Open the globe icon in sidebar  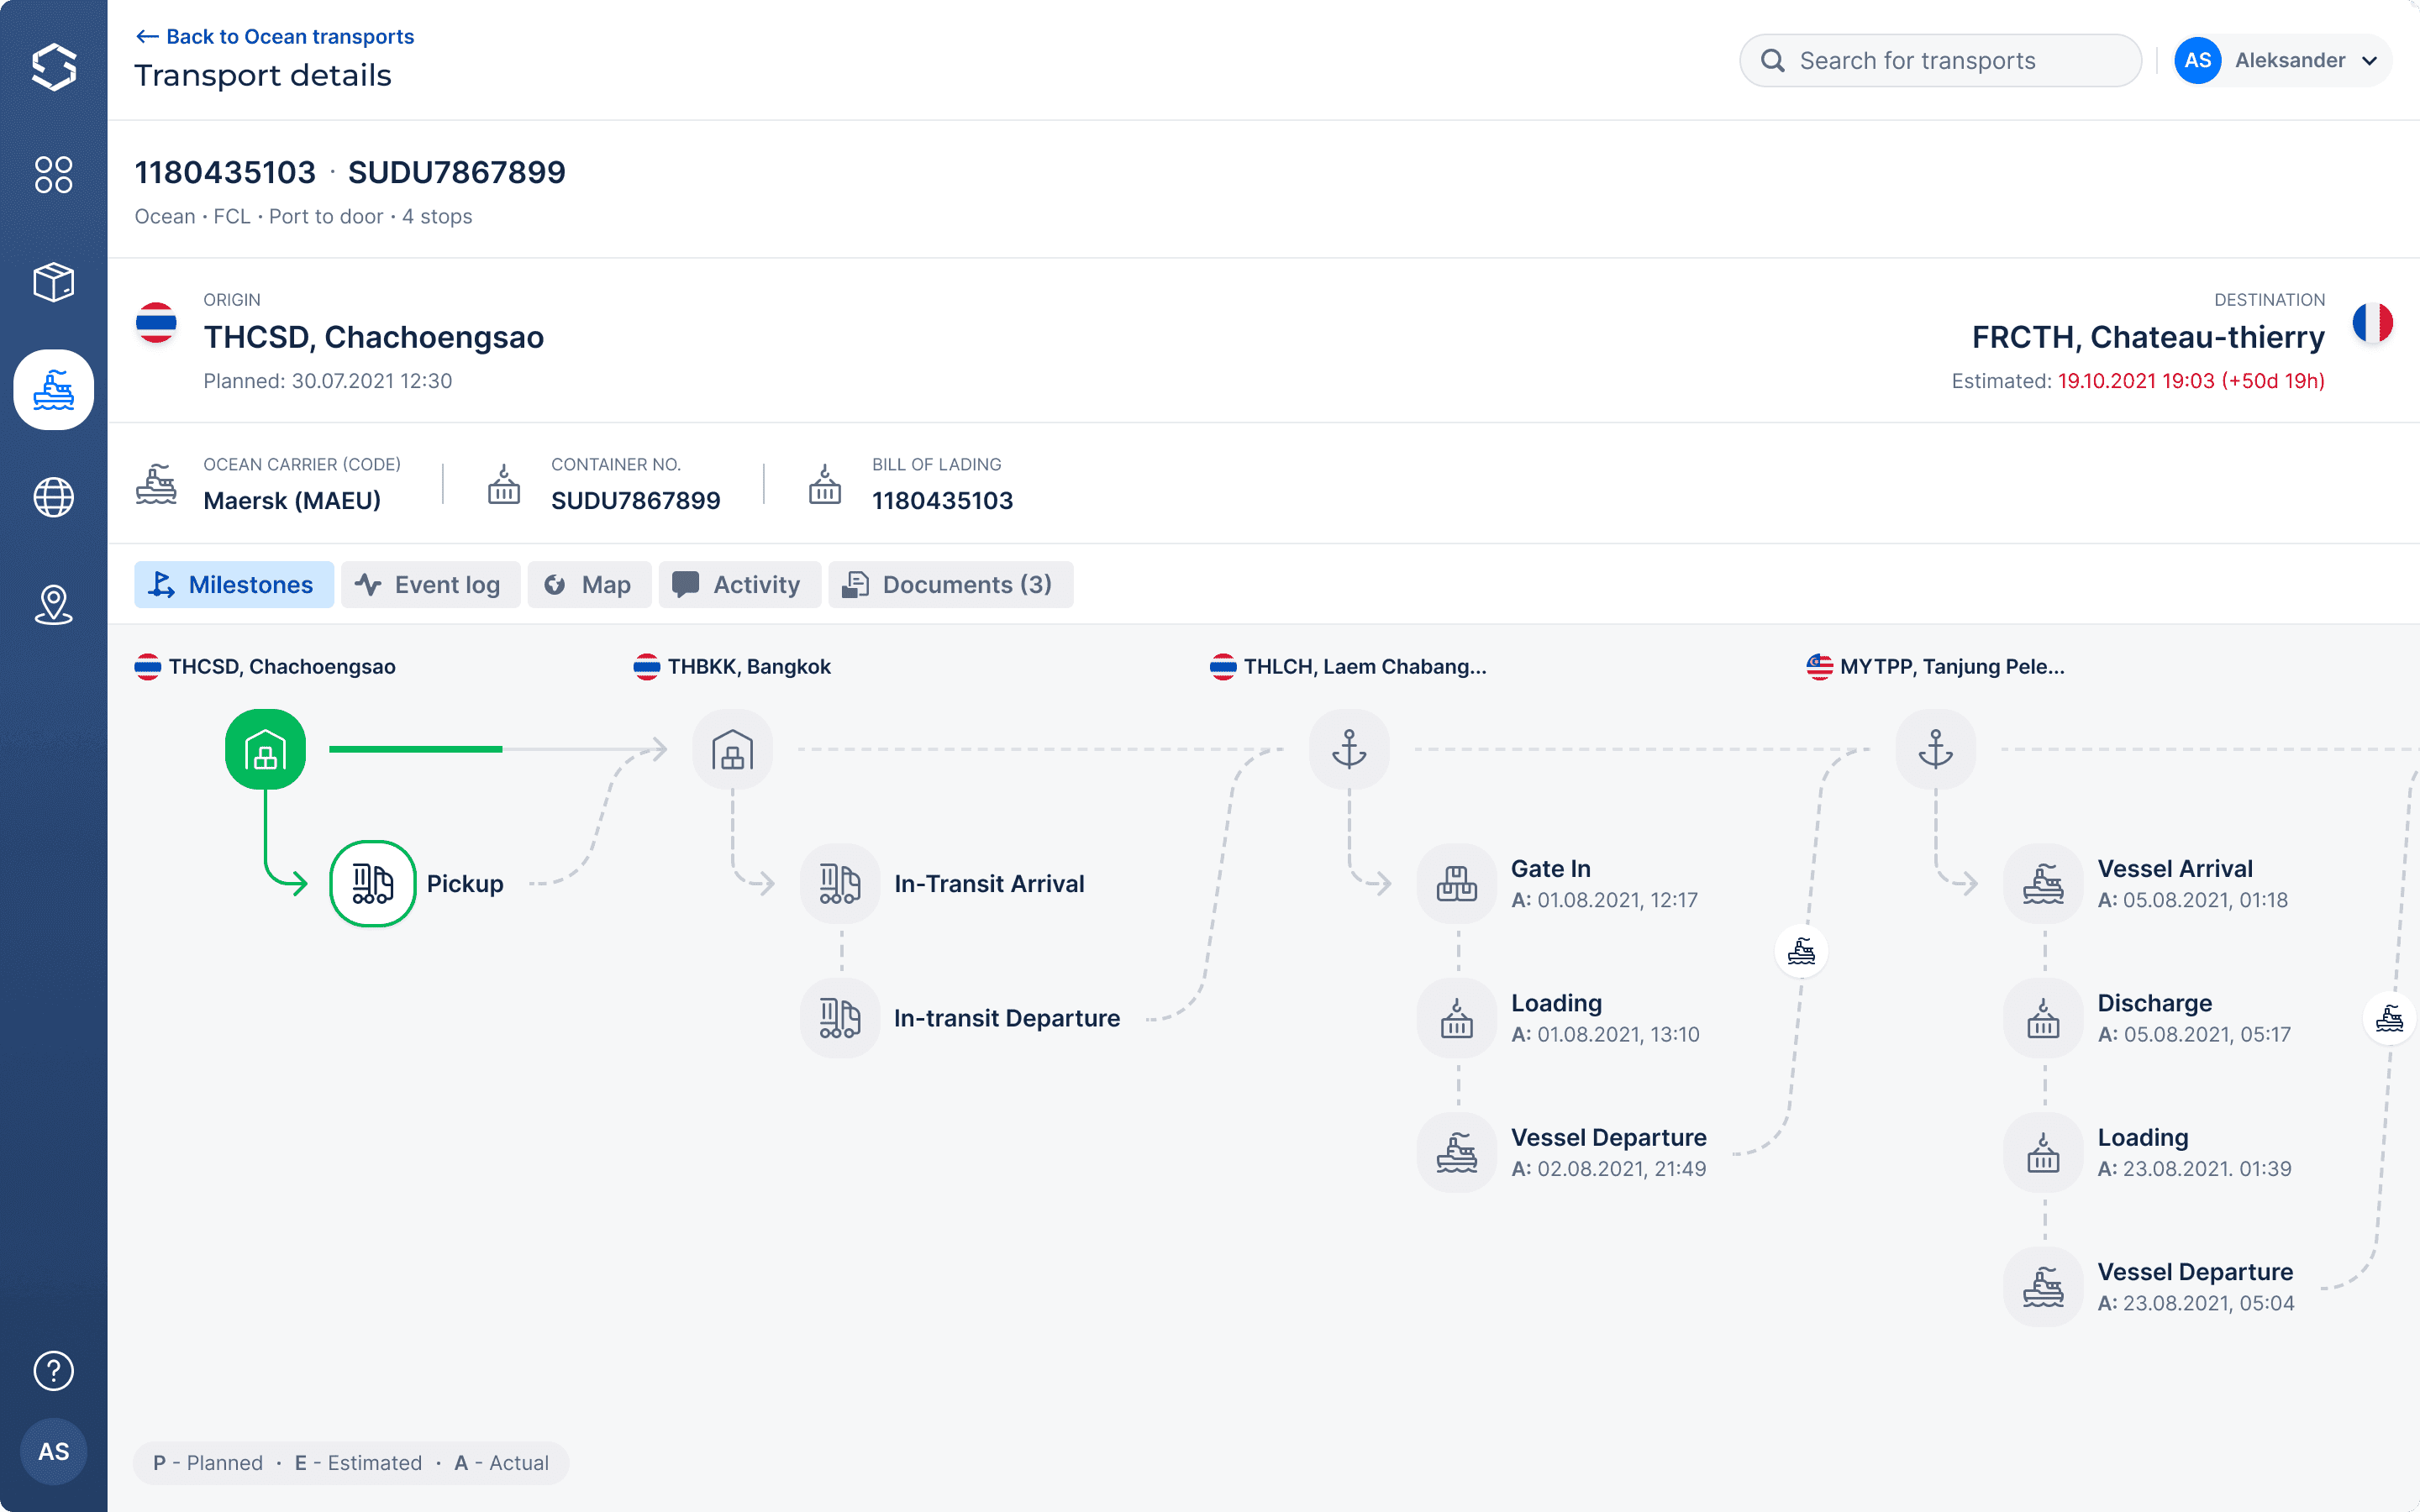click(53, 497)
